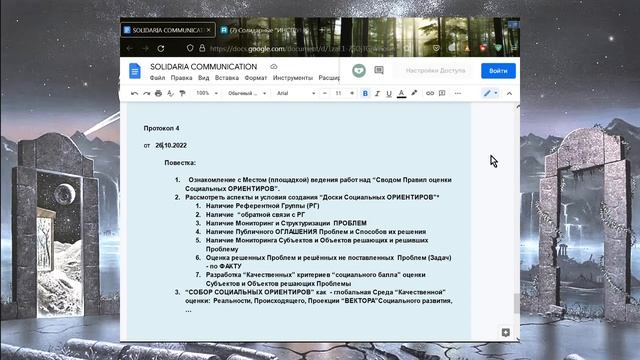The image size is (640, 360).
Task: Click the font size field 11
Action: point(338,93)
